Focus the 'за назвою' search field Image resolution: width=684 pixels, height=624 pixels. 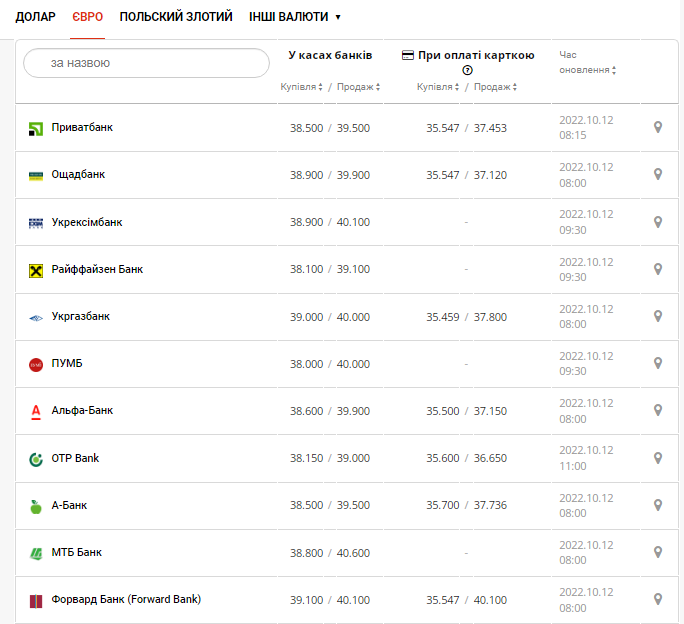147,63
